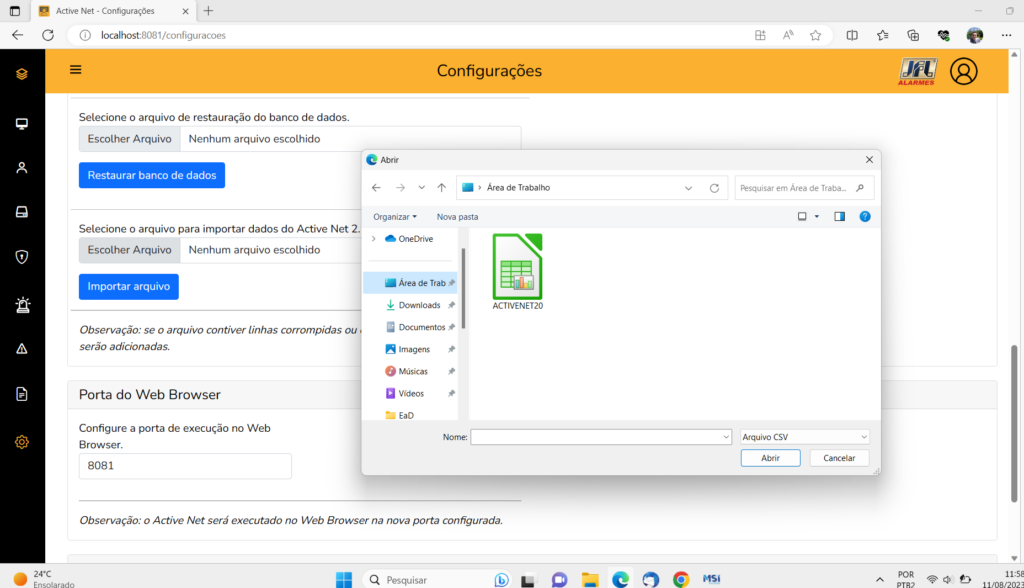Click the Restaurar banco de dados button
Screen dimensions: 1024x588
pos(151,175)
